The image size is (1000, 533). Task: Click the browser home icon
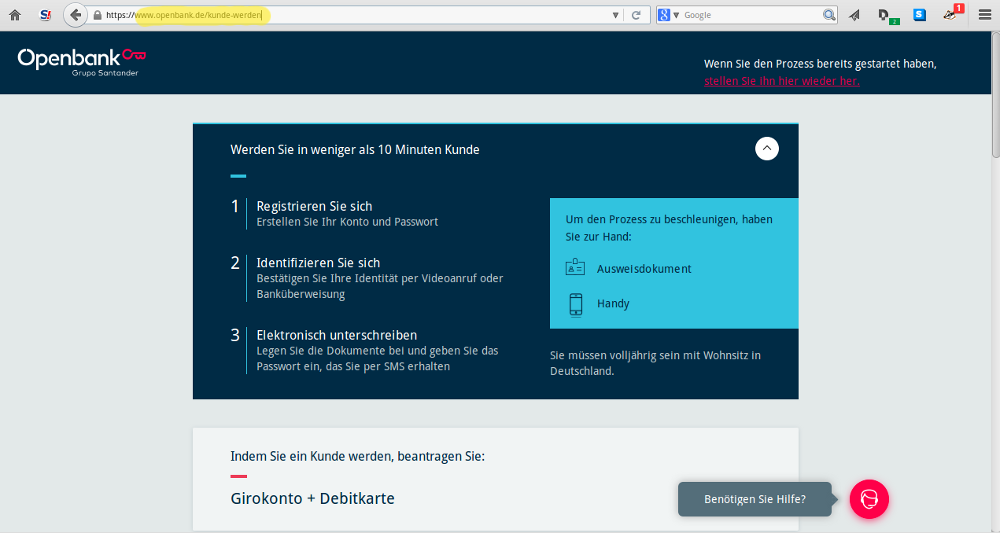[15, 15]
